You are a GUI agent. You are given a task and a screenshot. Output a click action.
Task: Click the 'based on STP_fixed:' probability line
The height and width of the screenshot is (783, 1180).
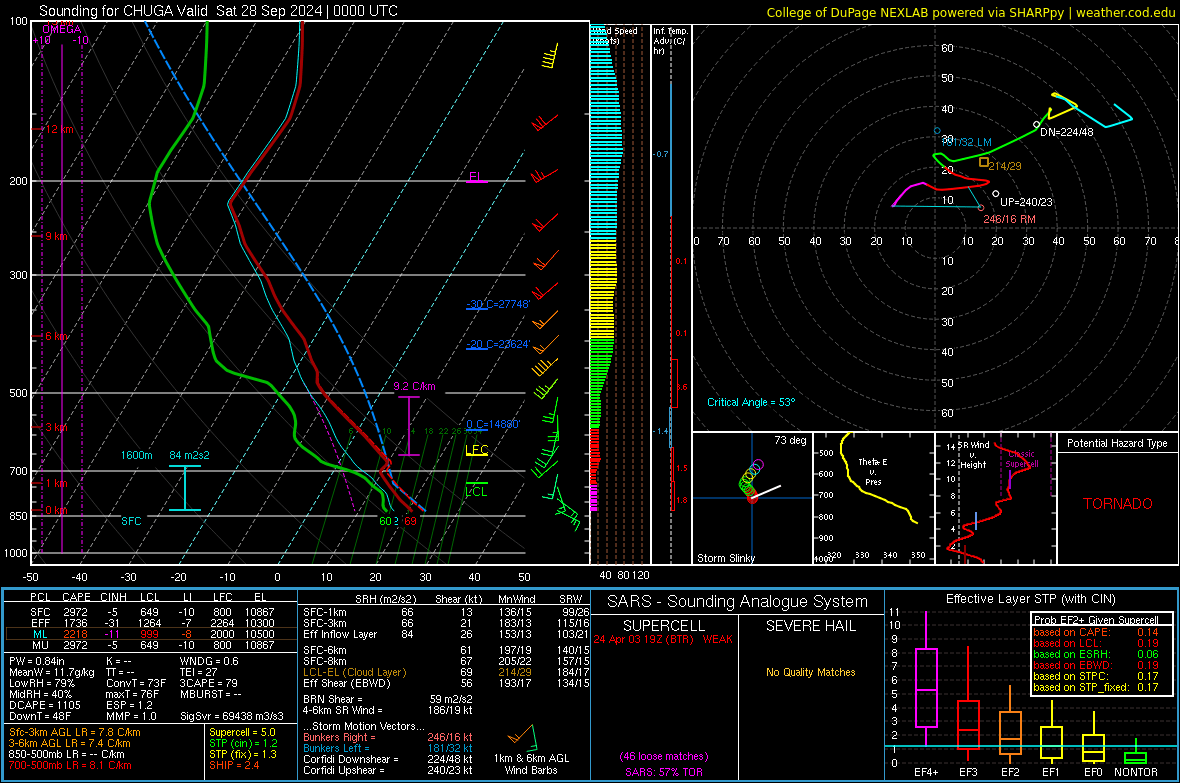(x=1096, y=687)
